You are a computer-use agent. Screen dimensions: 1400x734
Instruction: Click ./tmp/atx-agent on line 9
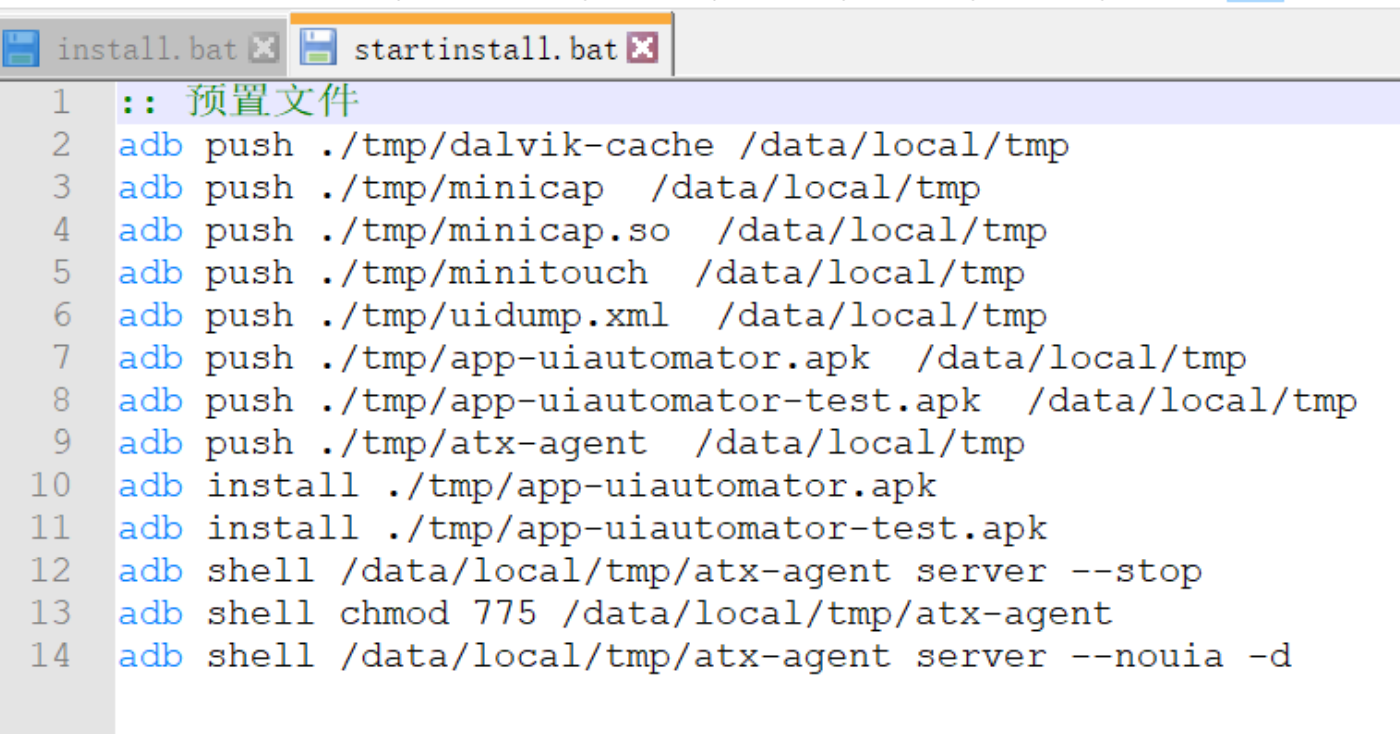coord(484,443)
